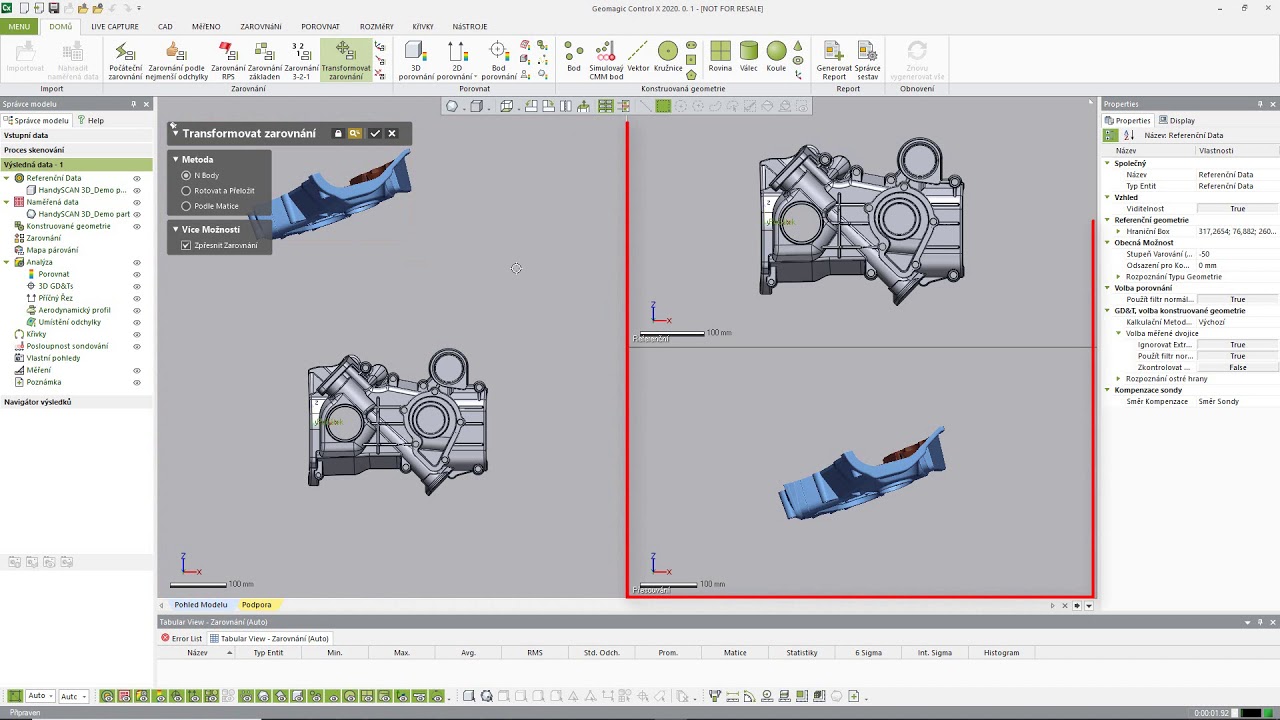Toggle visibility of Porovnat in the tree
The height and width of the screenshot is (720, 1280).
[137, 274]
